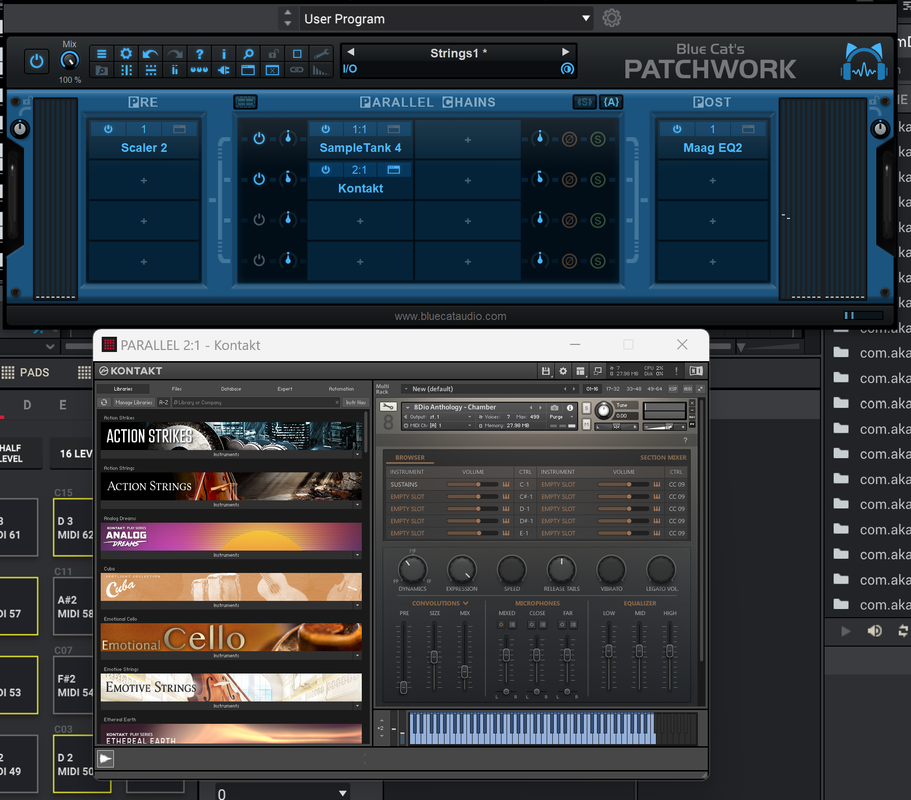Open Kontakt options gear icon
The image size is (911, 800).
click(x=563, y=371)
